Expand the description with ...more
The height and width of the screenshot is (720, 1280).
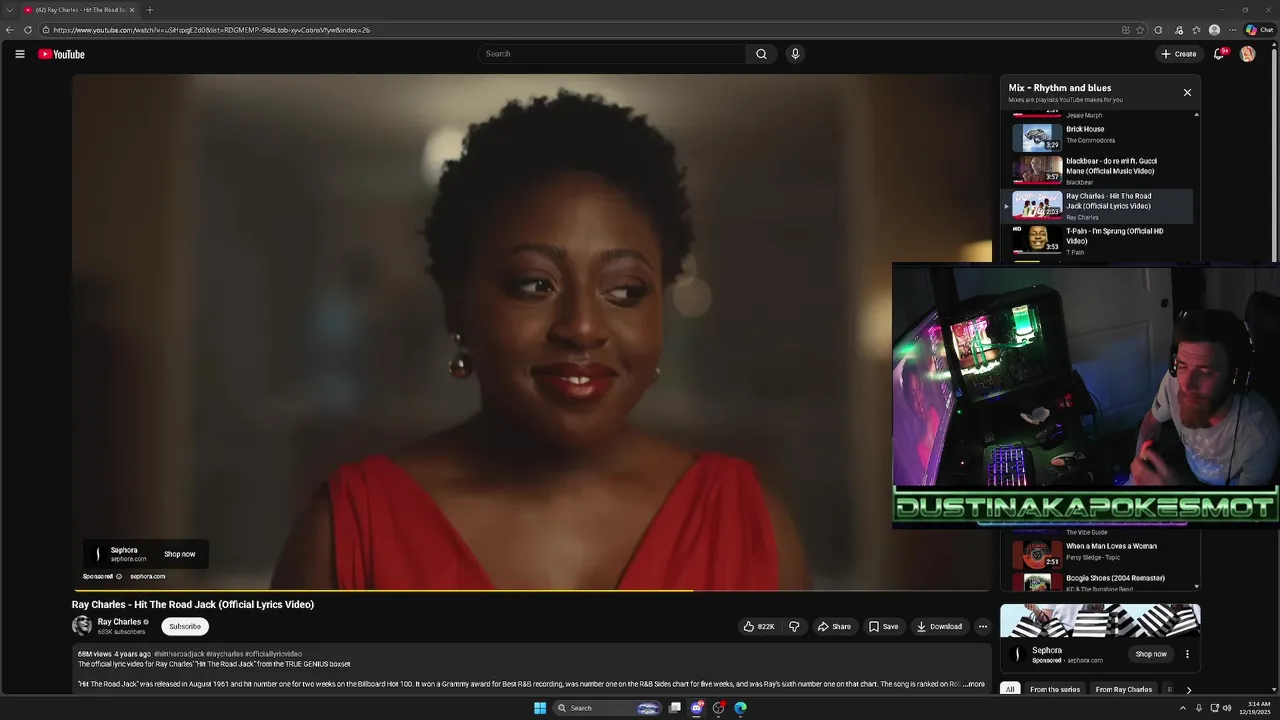(973, 684)
